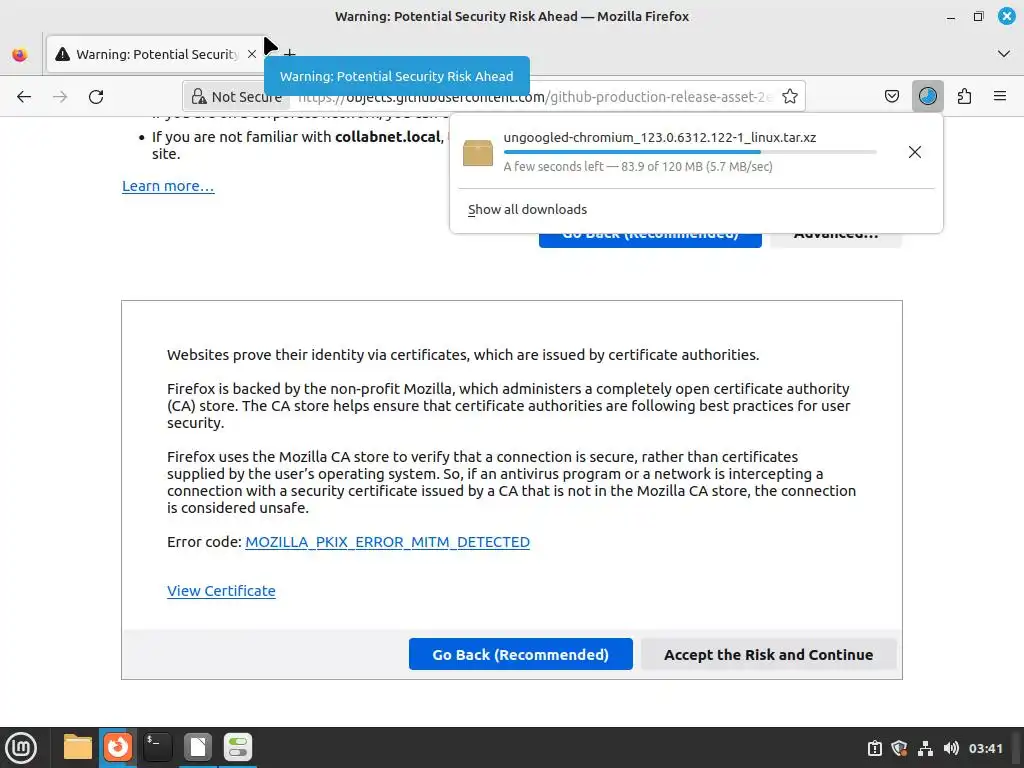Open the ungoogled-chromium download package icon
Screen dimensions: 1024x768
click(478, 152)
